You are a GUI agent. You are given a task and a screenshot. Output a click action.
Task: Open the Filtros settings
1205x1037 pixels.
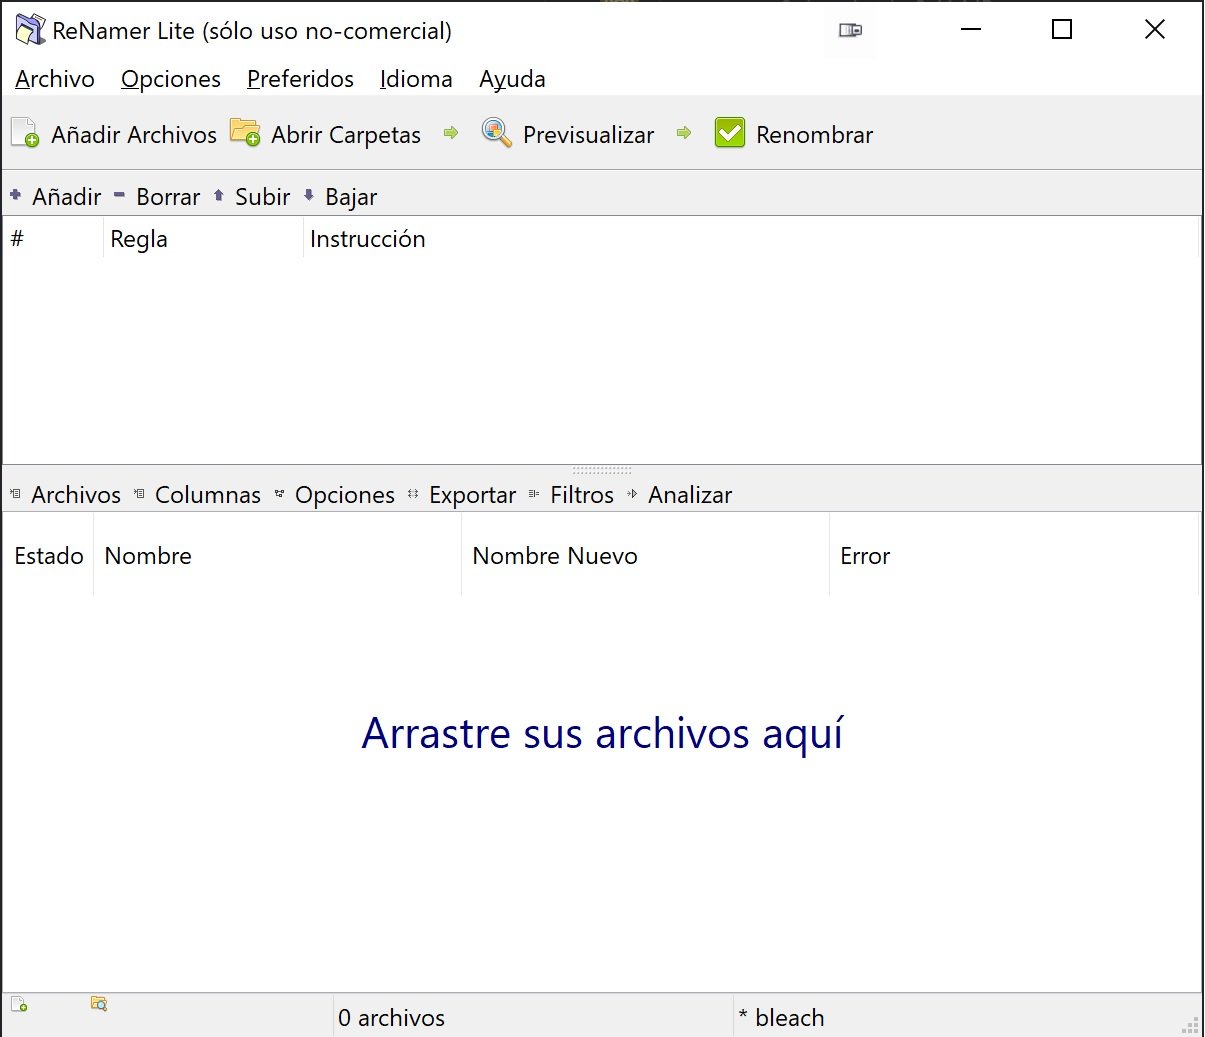point(582,495)
